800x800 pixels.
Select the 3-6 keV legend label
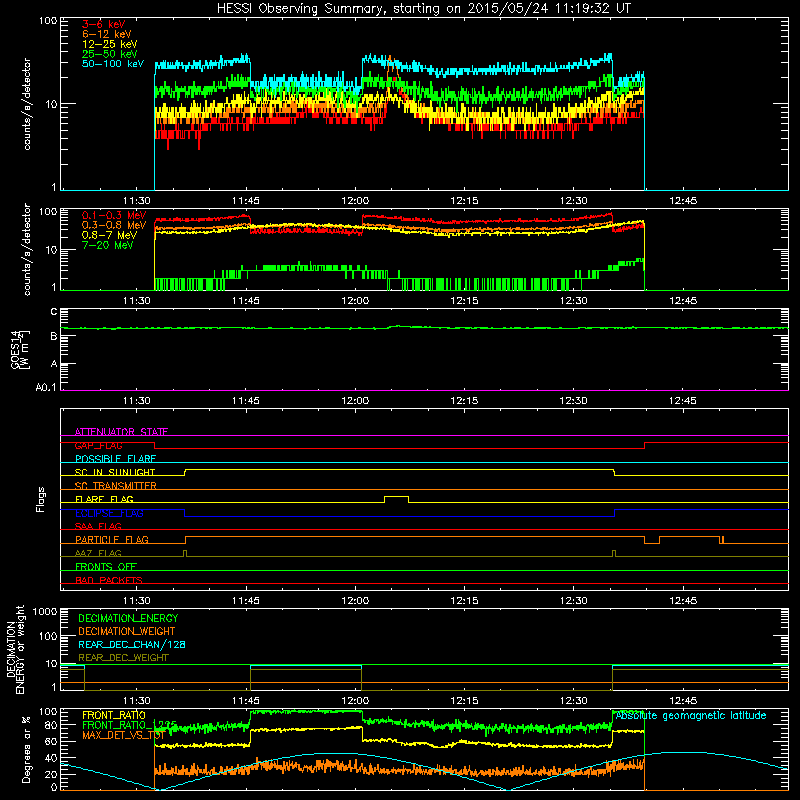pyautogui.click(x=104, y=24)
